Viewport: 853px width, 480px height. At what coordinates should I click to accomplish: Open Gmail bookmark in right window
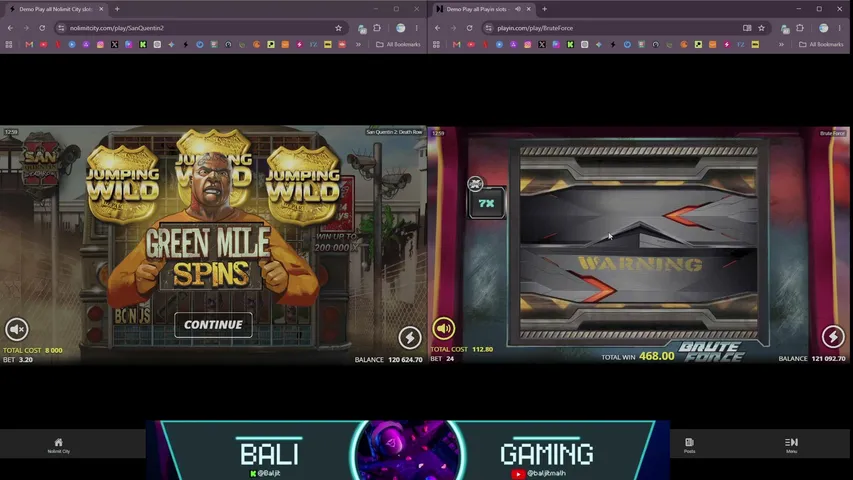456,45
